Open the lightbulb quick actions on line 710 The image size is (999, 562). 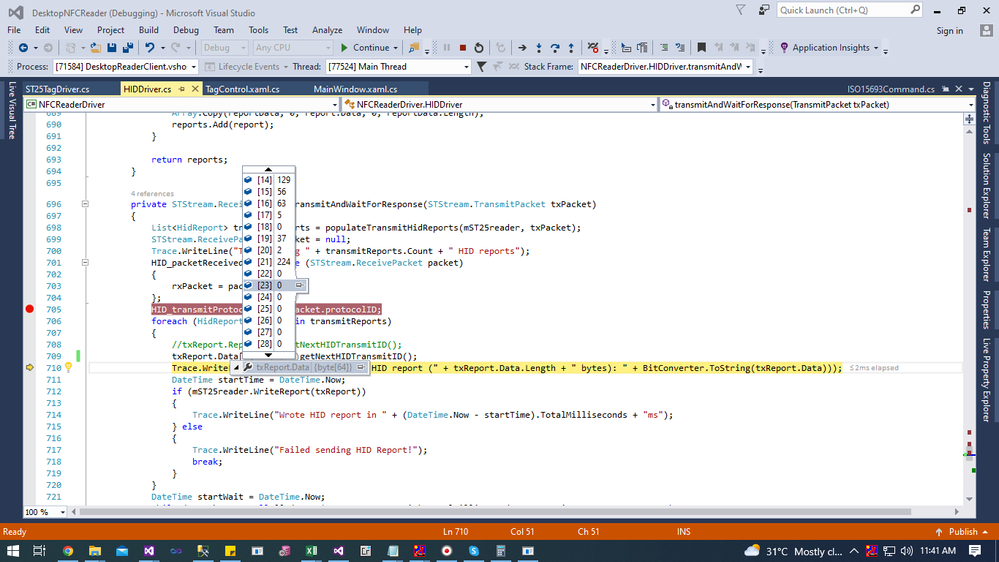pyautogui.click(x=68, y=368)
